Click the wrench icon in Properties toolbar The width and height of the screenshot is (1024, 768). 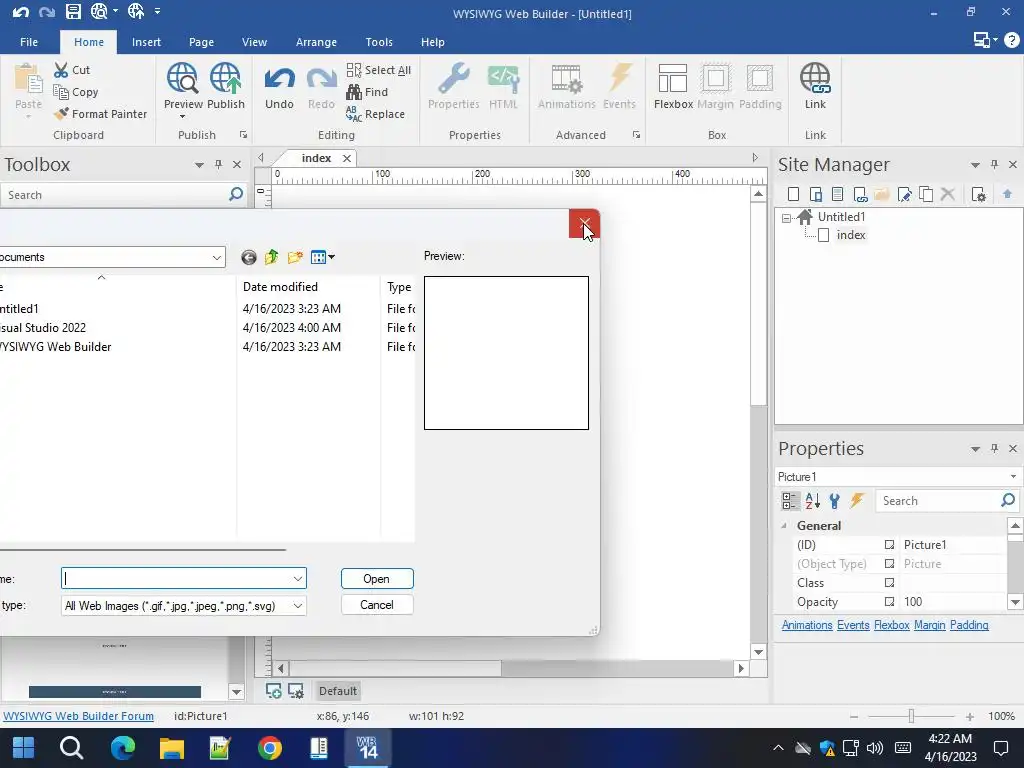[835, 501]
